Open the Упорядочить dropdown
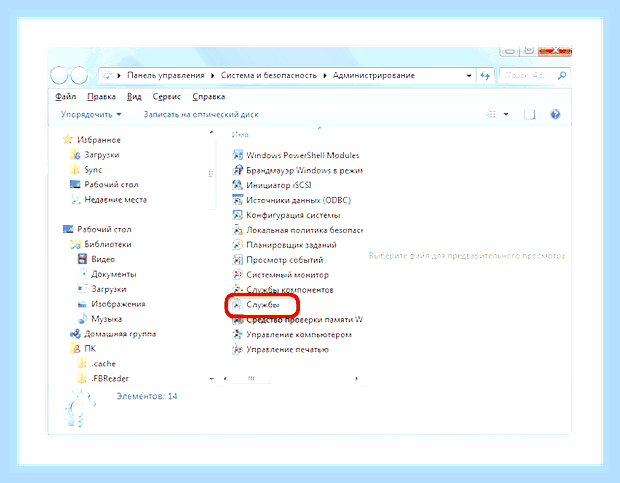This screenshot has width=620, height=483. pos(91,114)
